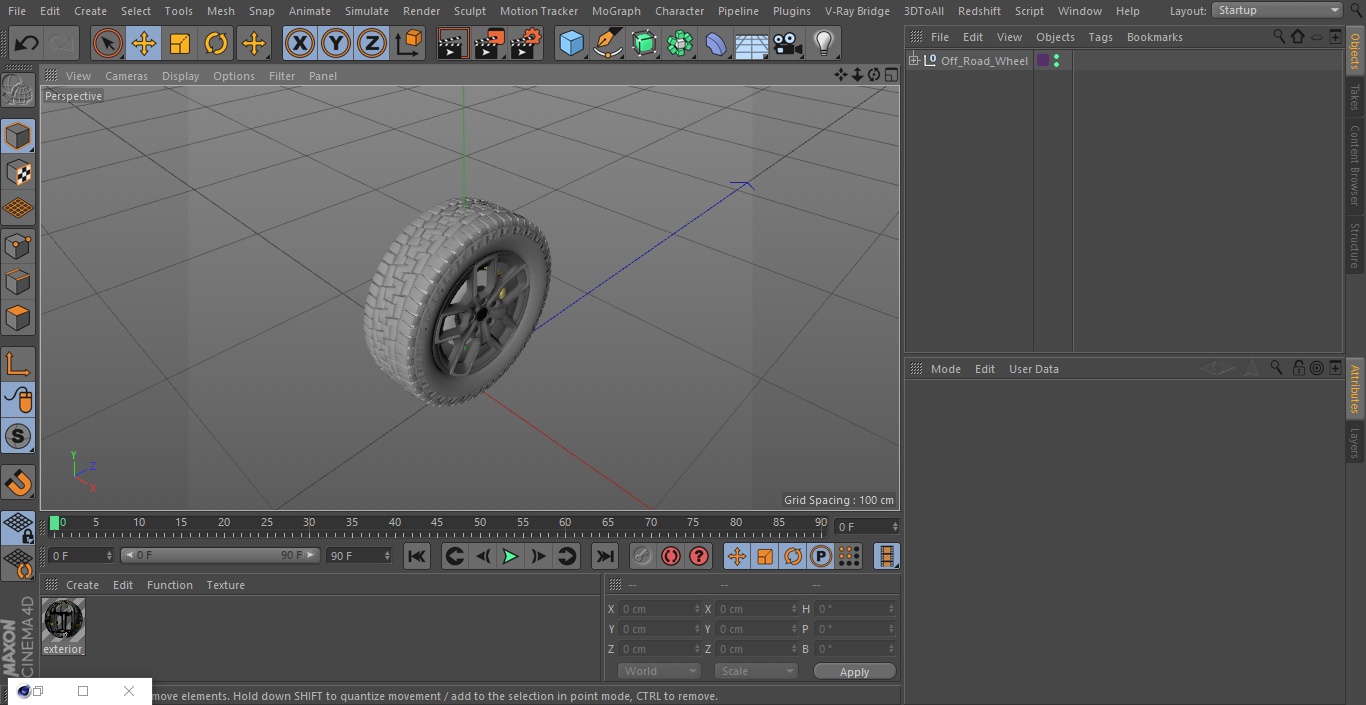The image size is (1366, 705).
Task: Select the Live Selection tool
Action: (x=108, y=43)
